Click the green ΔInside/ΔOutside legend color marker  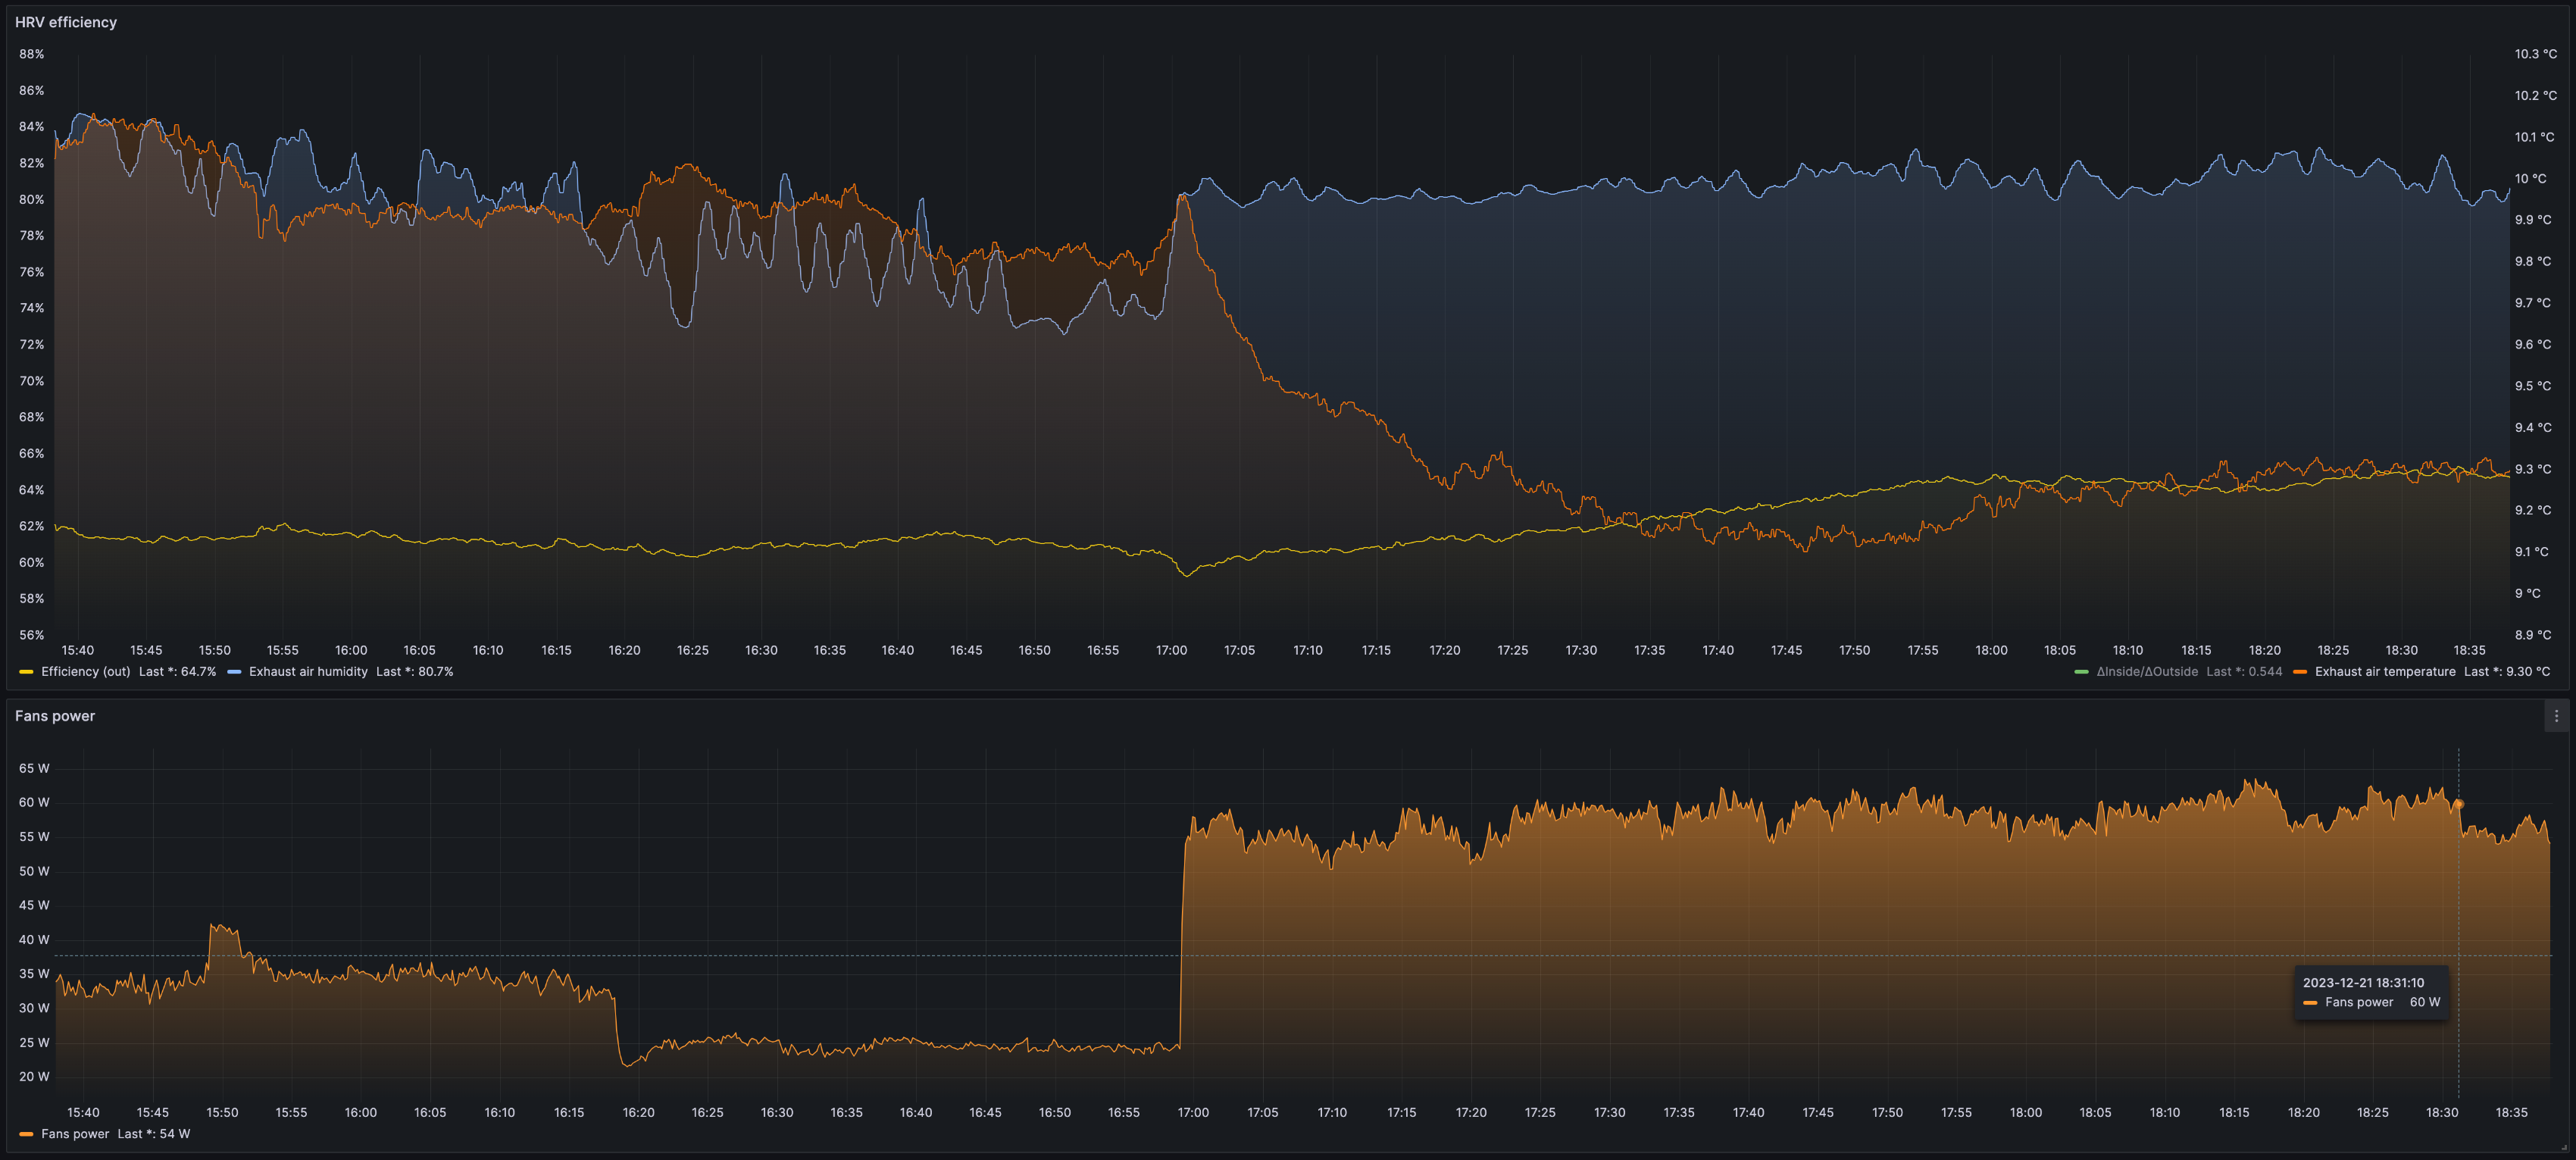tap(2081, 672)
